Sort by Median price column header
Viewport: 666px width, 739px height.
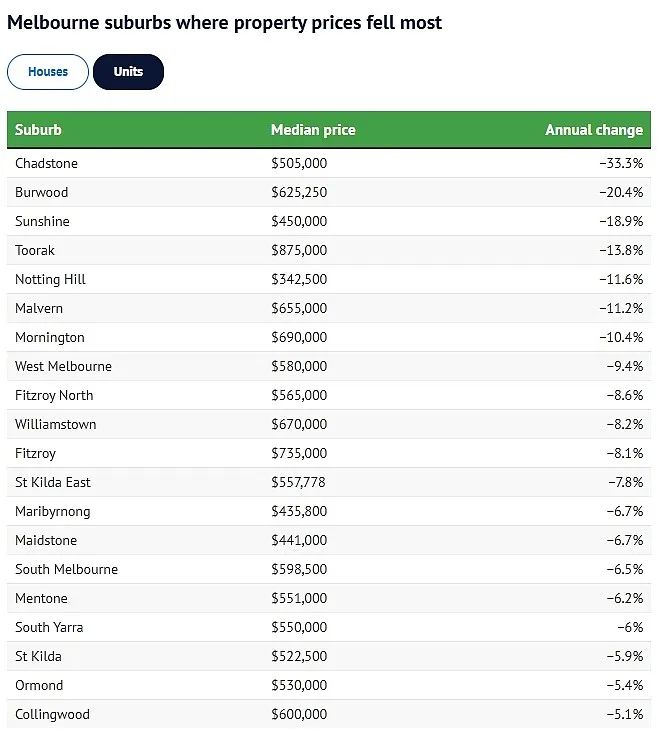[x=313, y=130]
